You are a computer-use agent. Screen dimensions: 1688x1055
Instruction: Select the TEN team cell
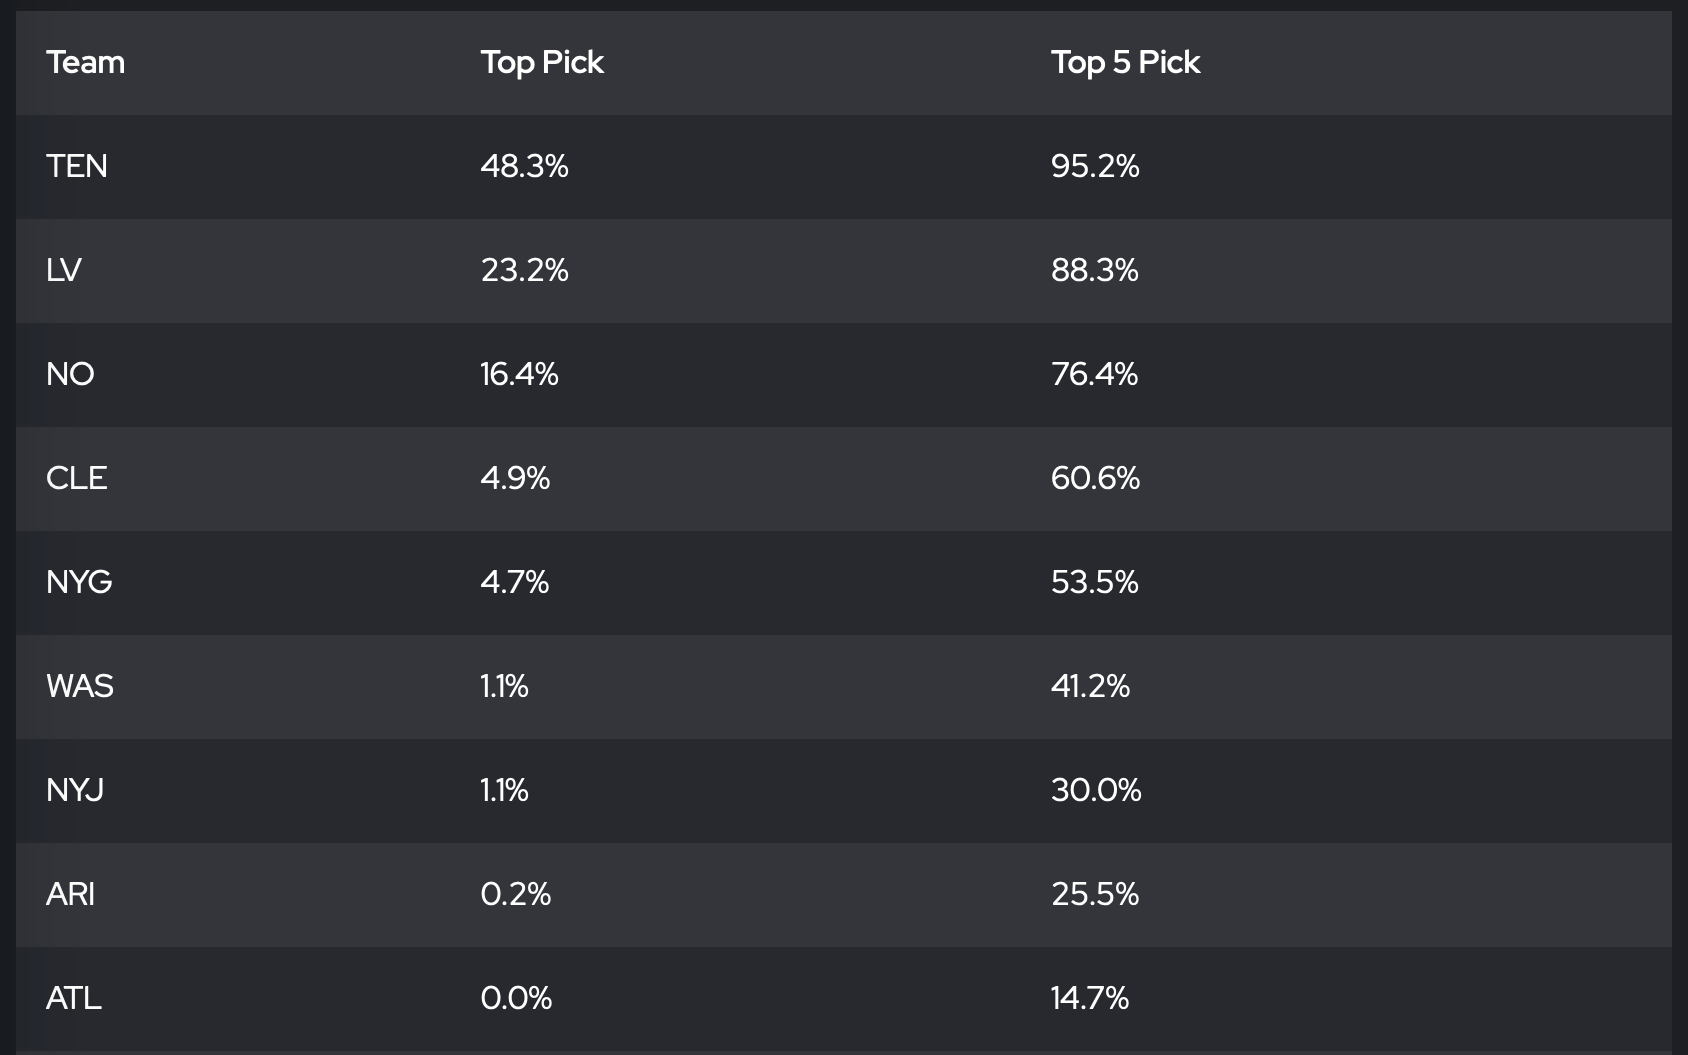click(x=77, y=166)
